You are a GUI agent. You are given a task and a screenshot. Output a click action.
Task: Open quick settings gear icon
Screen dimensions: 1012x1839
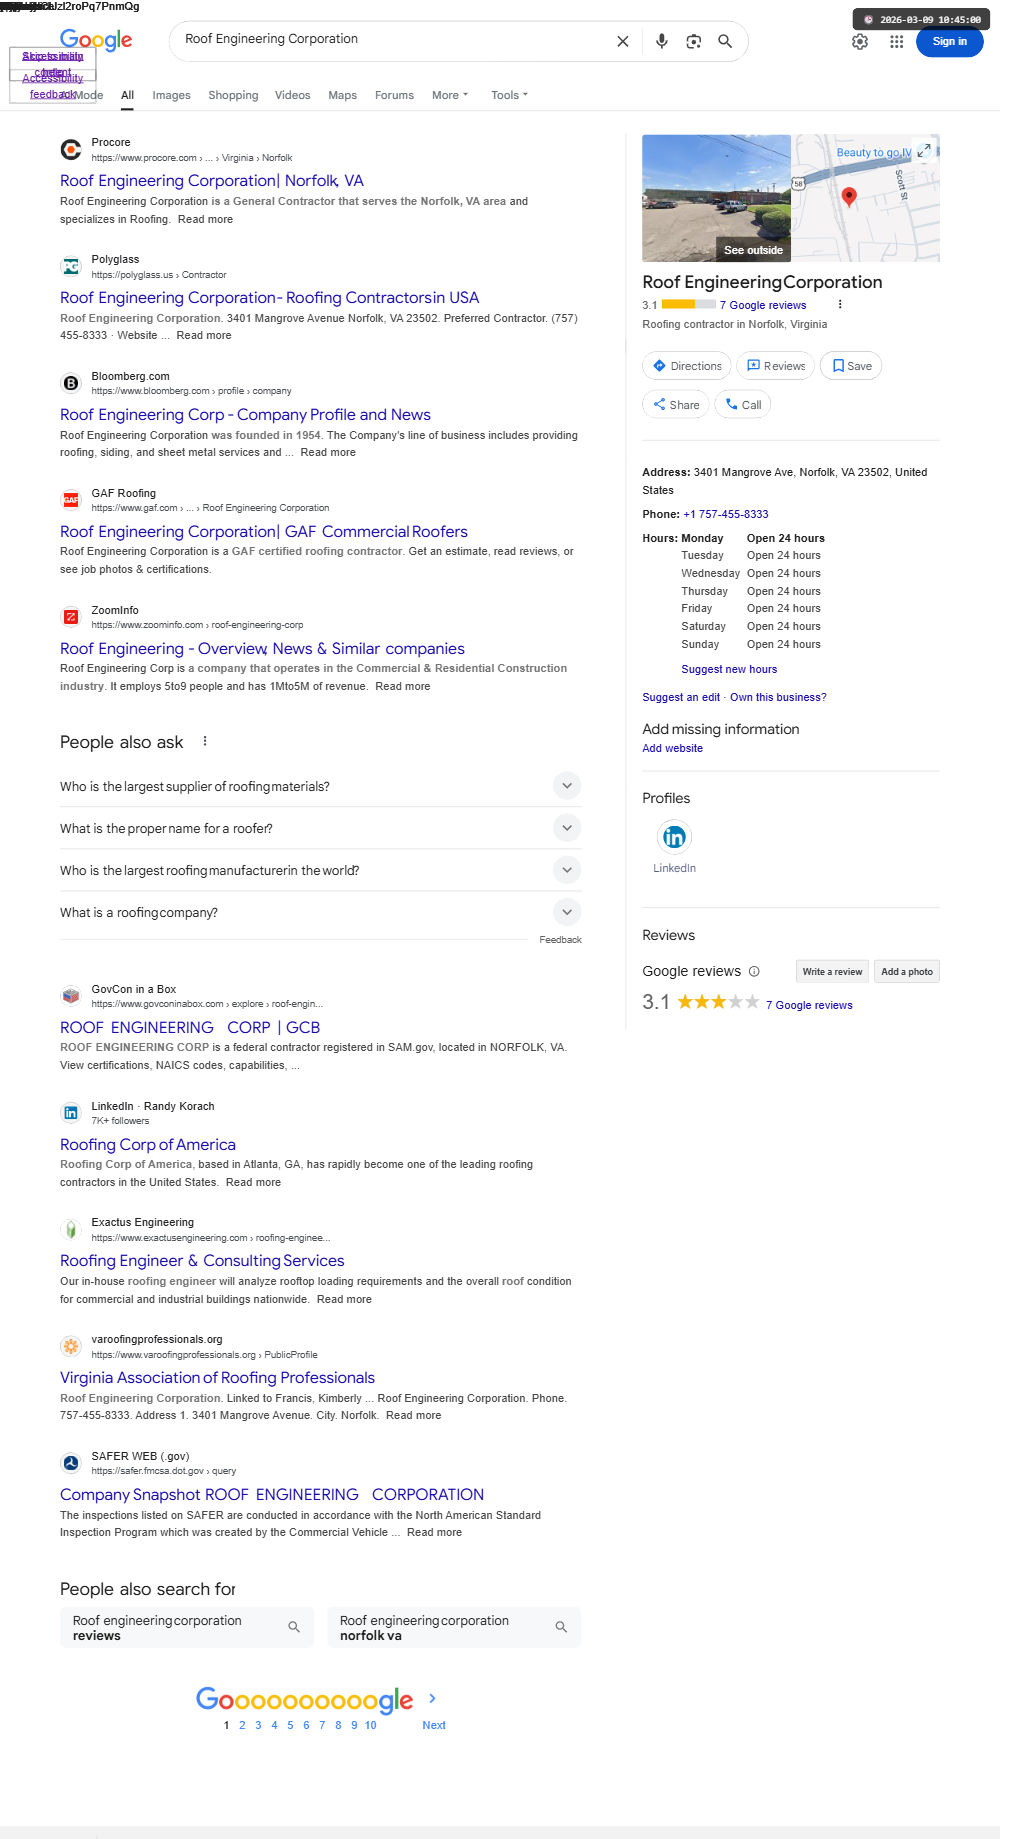pos(860,42)
